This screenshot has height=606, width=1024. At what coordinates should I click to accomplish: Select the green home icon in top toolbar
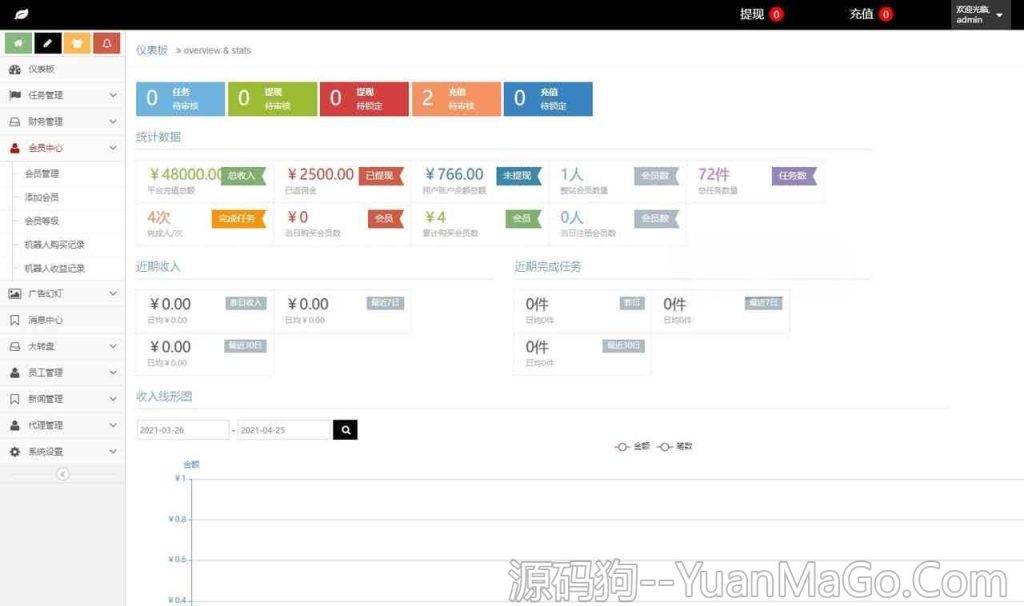coord(18,43)
